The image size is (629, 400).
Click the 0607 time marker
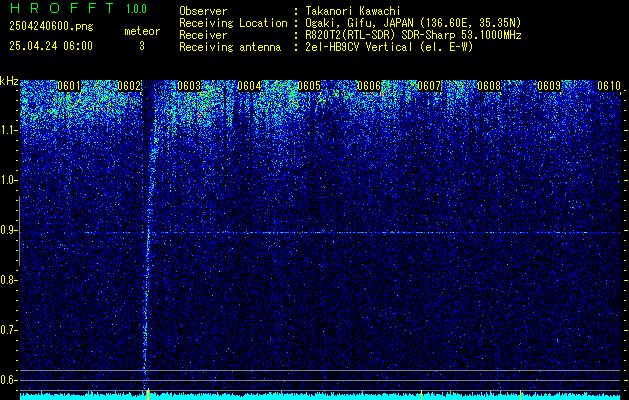pyautogui.click(x=429, y=86)
